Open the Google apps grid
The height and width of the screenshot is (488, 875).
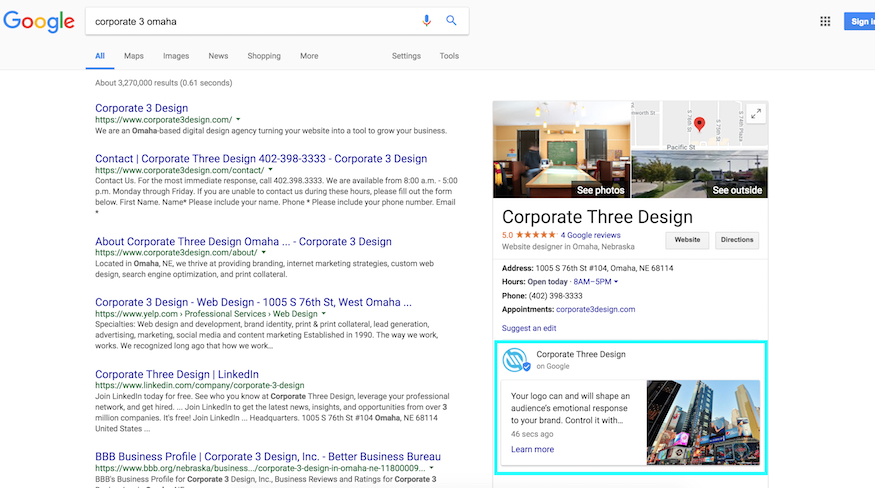coord(825,21)
